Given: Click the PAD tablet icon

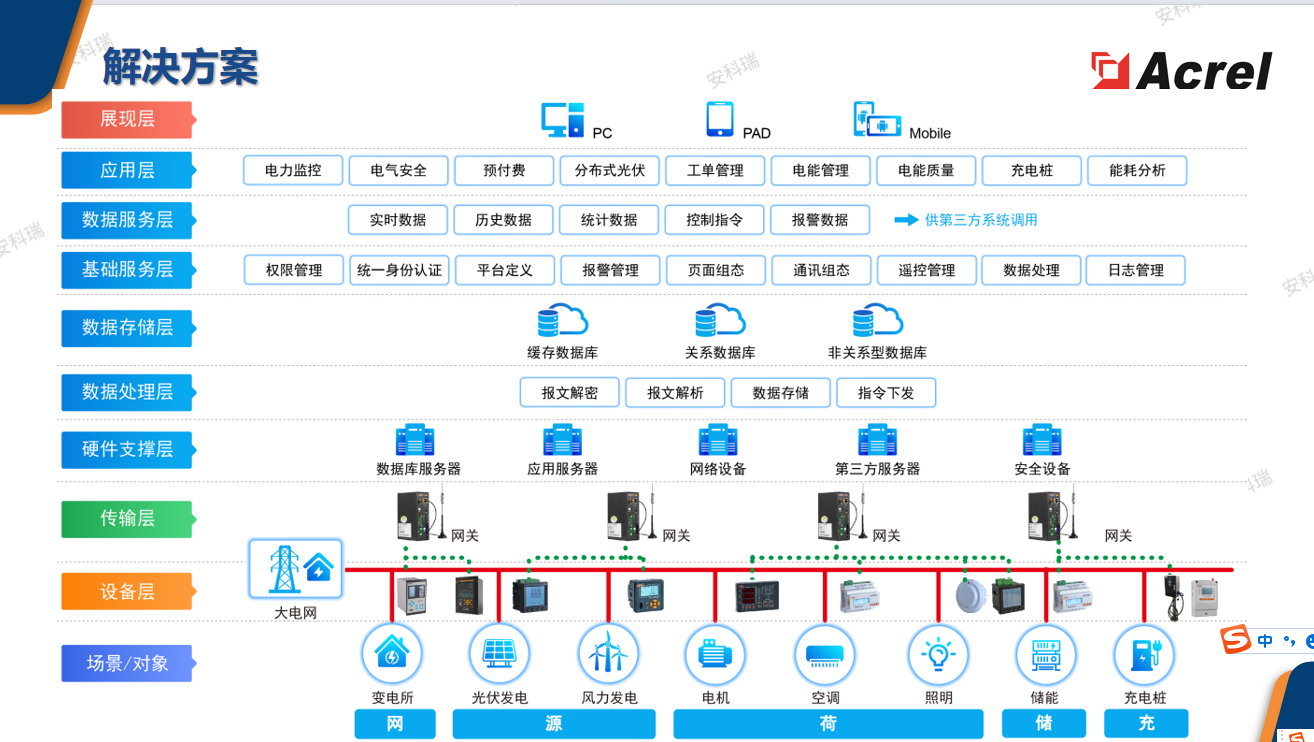Looking at the screenshot, I should point(720,119).
